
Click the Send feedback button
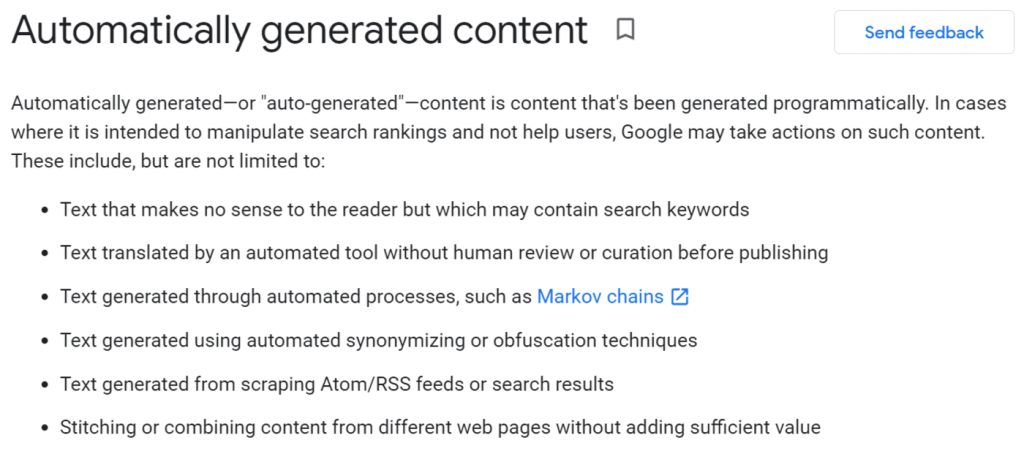click(923, 32)
